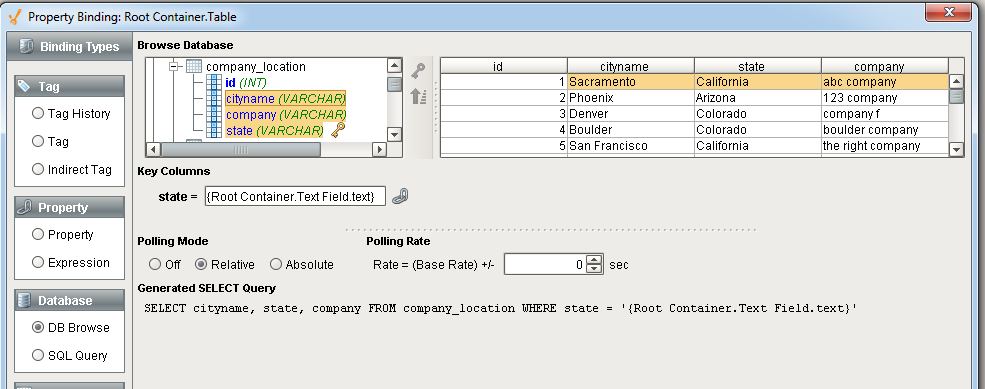Click the key column icon beside the tree
Viewport: 985px width, 389px height.
click(418, 70)
